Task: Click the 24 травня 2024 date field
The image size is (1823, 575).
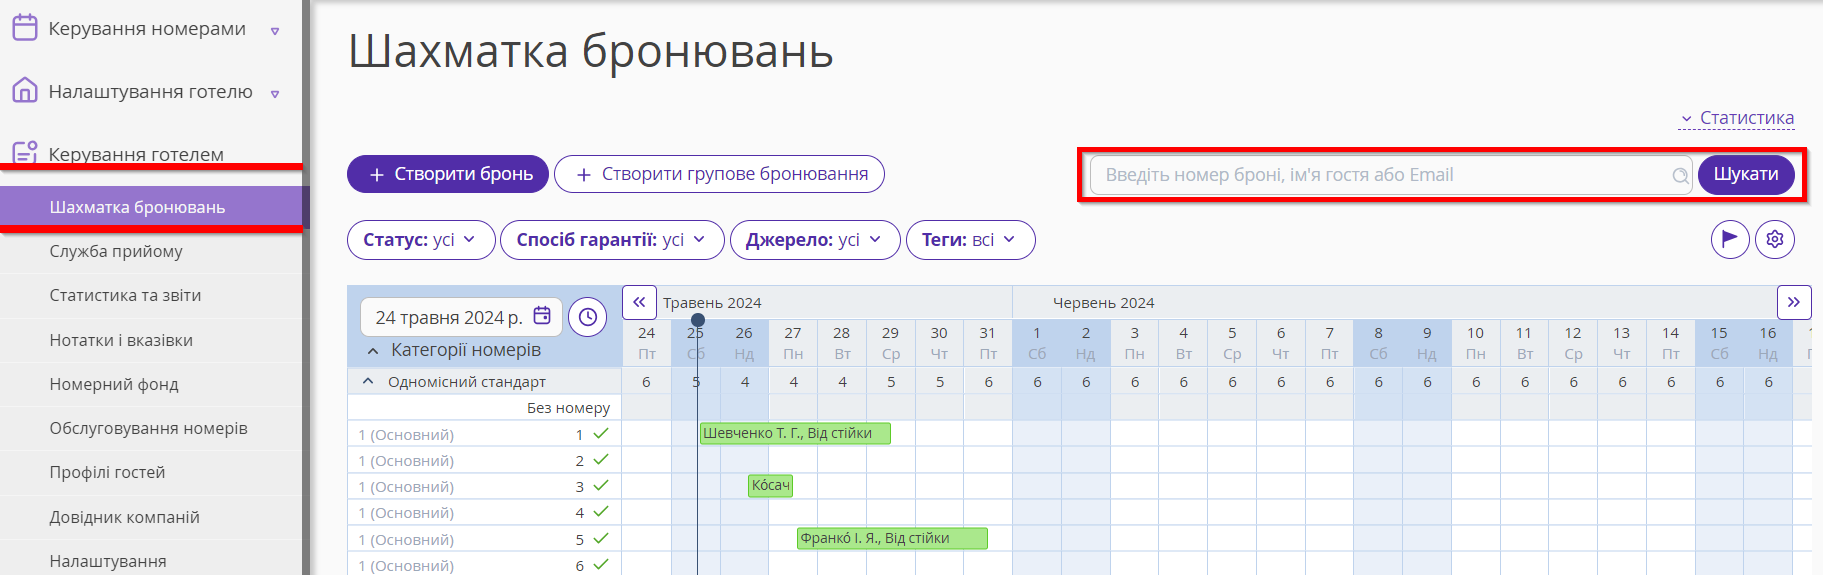Action: (x=461, y=317)
